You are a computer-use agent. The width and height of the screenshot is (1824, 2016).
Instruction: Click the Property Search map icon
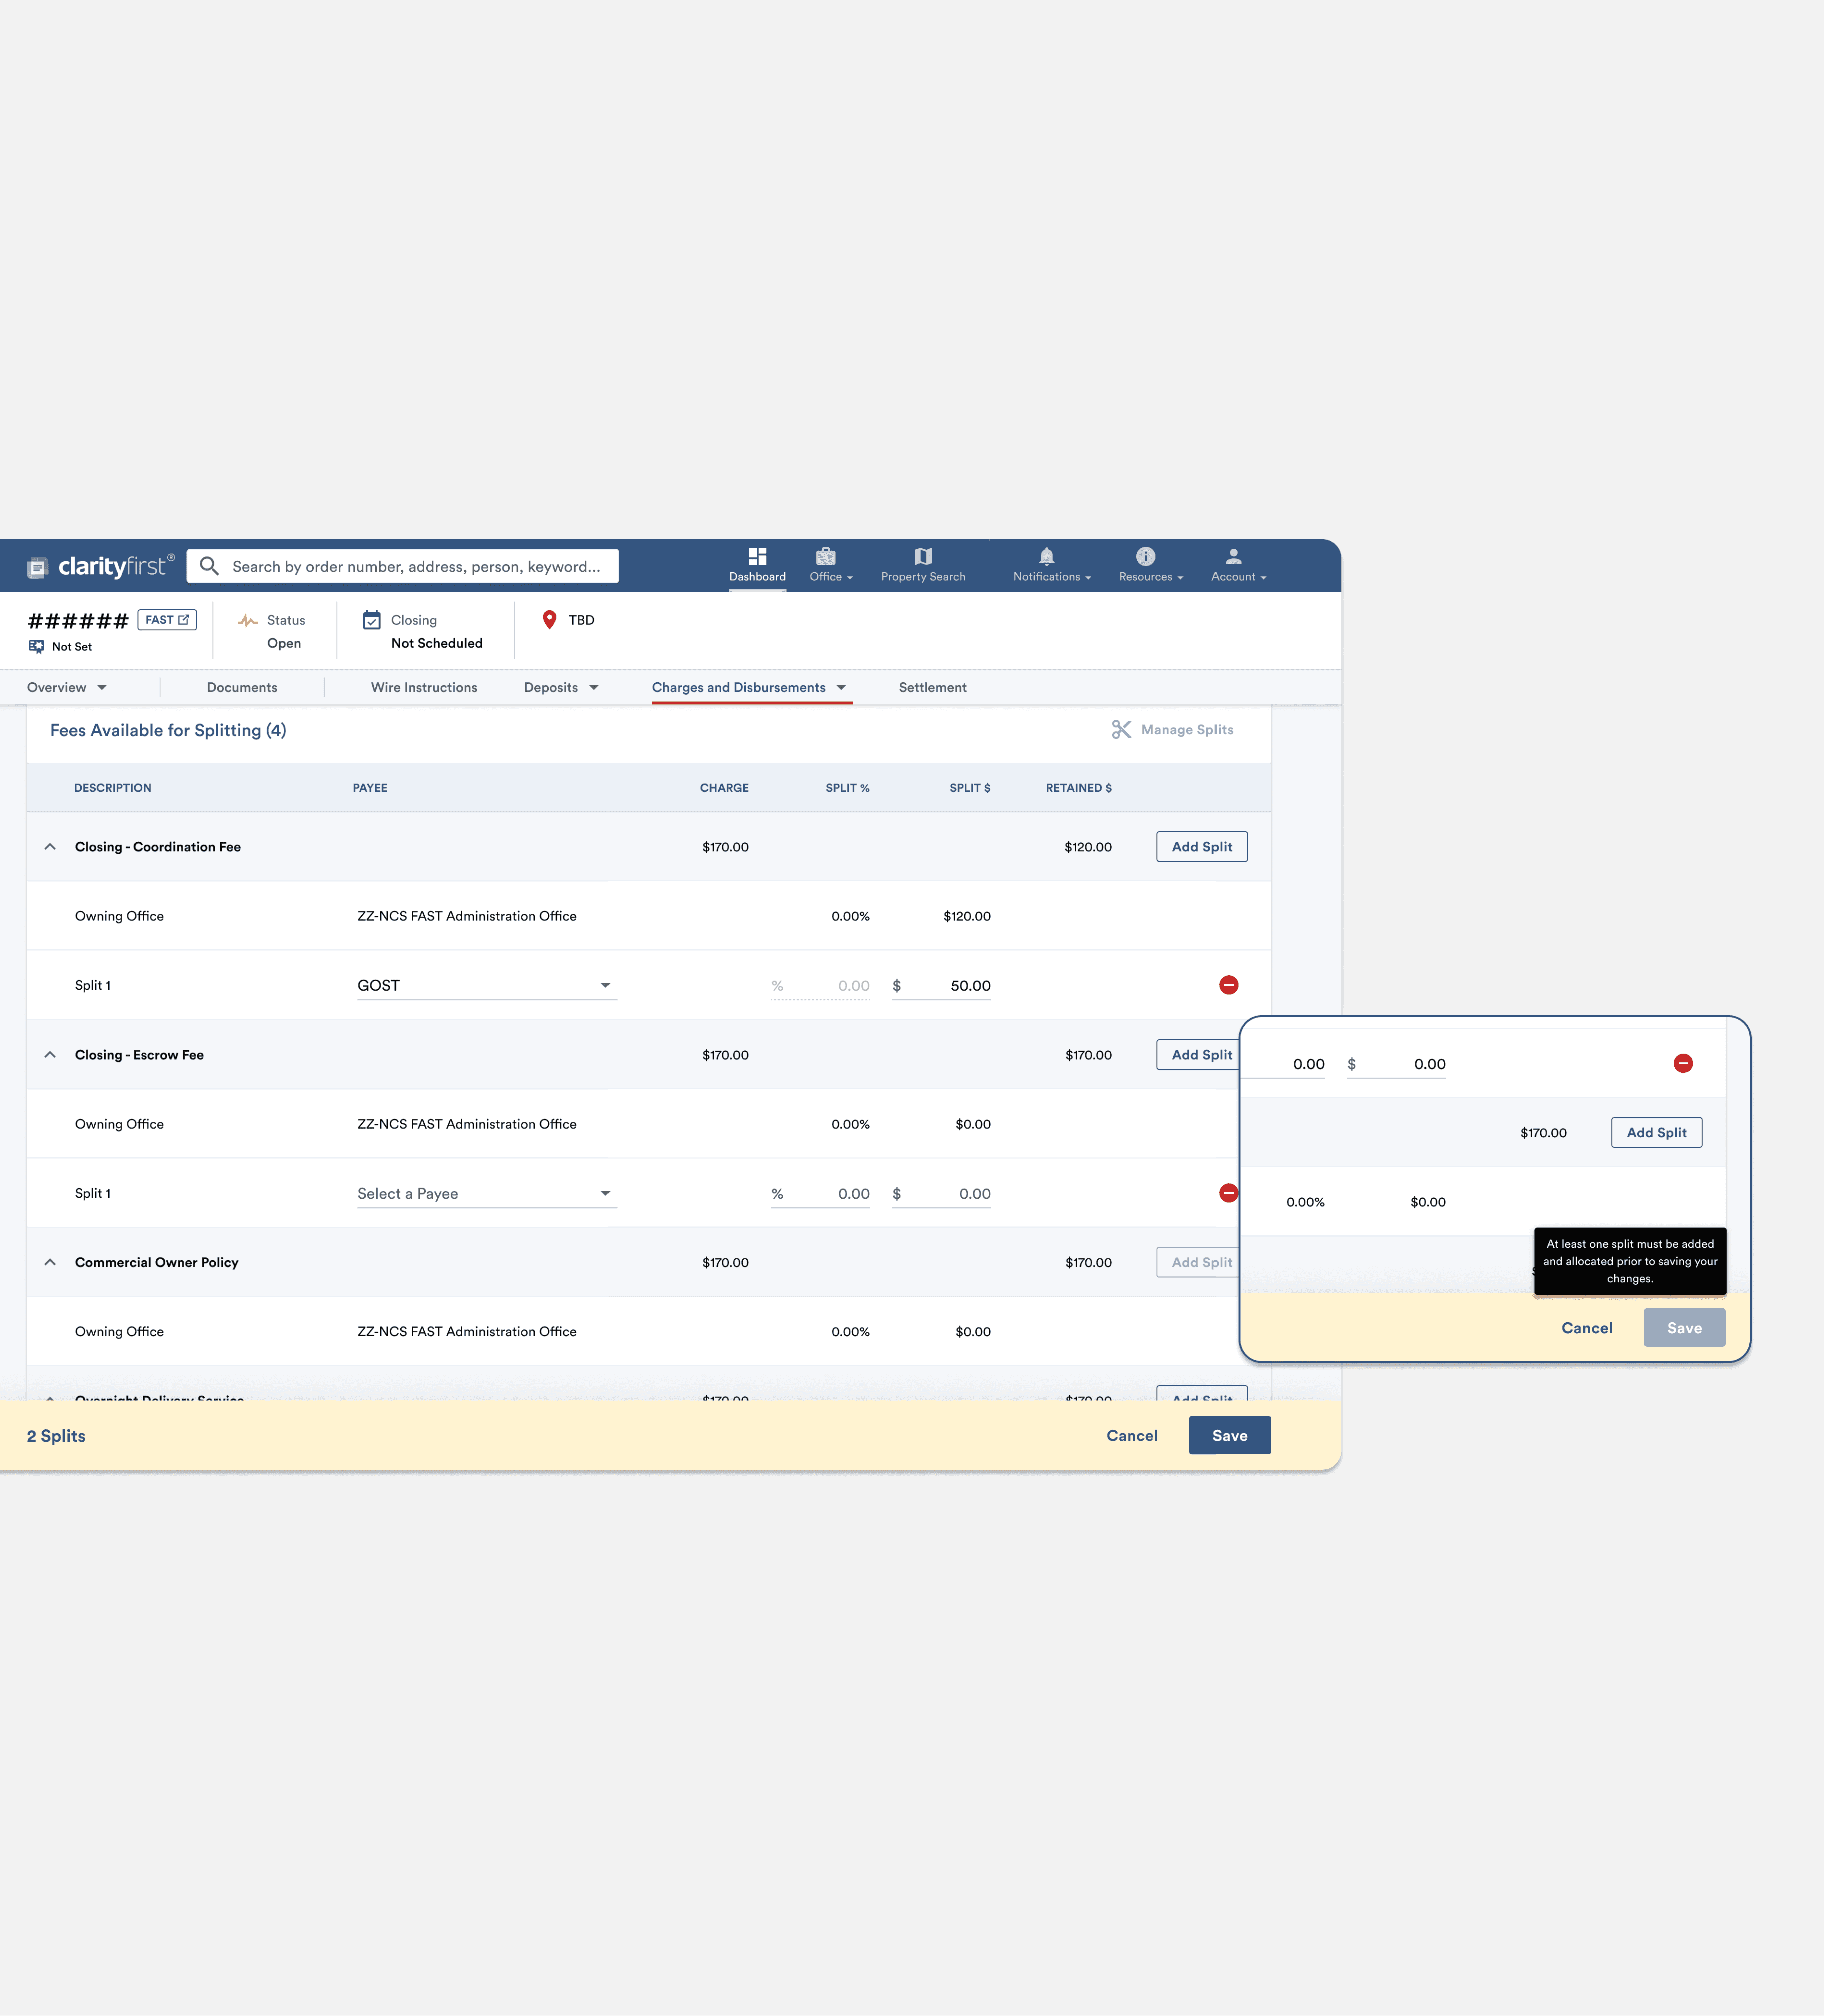pos(923,556)
